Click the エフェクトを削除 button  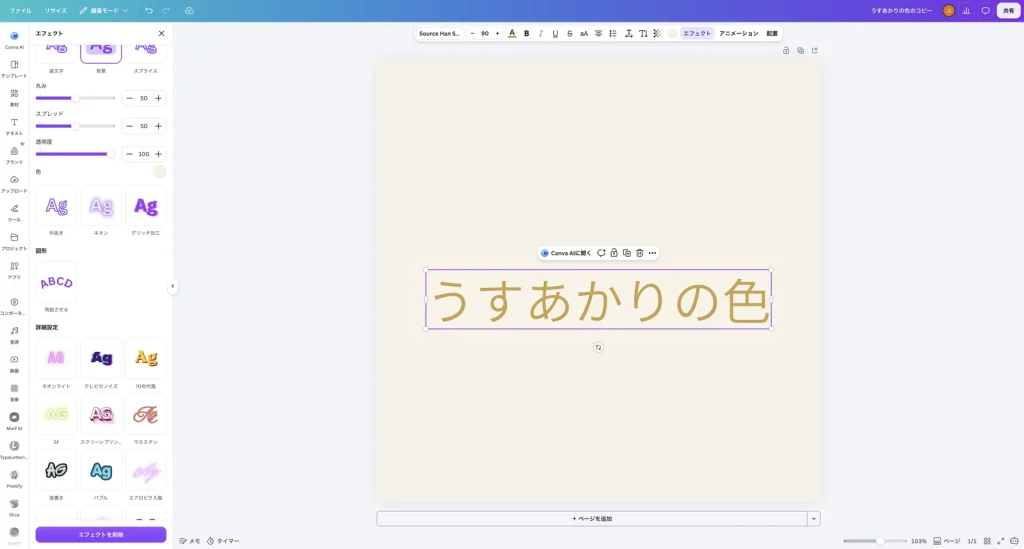101,535
